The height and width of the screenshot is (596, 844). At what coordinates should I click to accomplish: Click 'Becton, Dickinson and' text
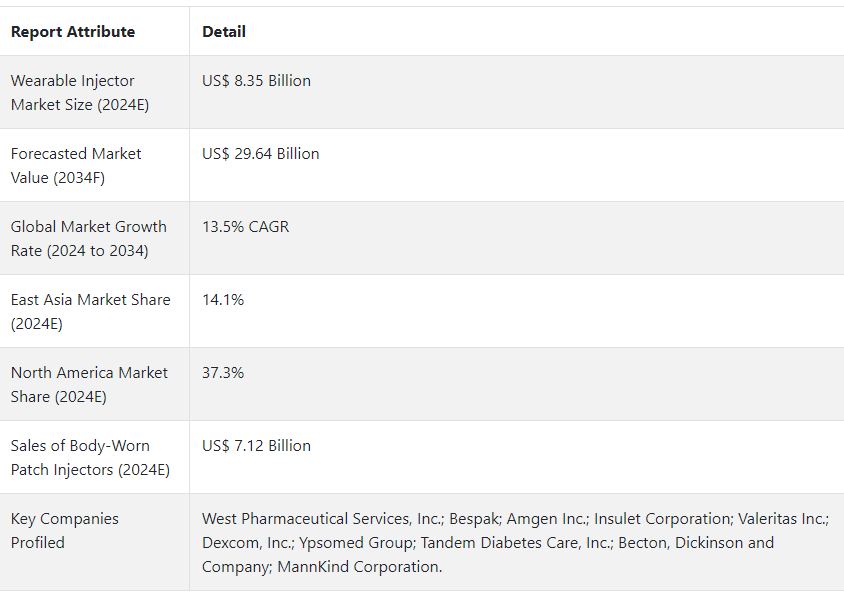(696, 543)
